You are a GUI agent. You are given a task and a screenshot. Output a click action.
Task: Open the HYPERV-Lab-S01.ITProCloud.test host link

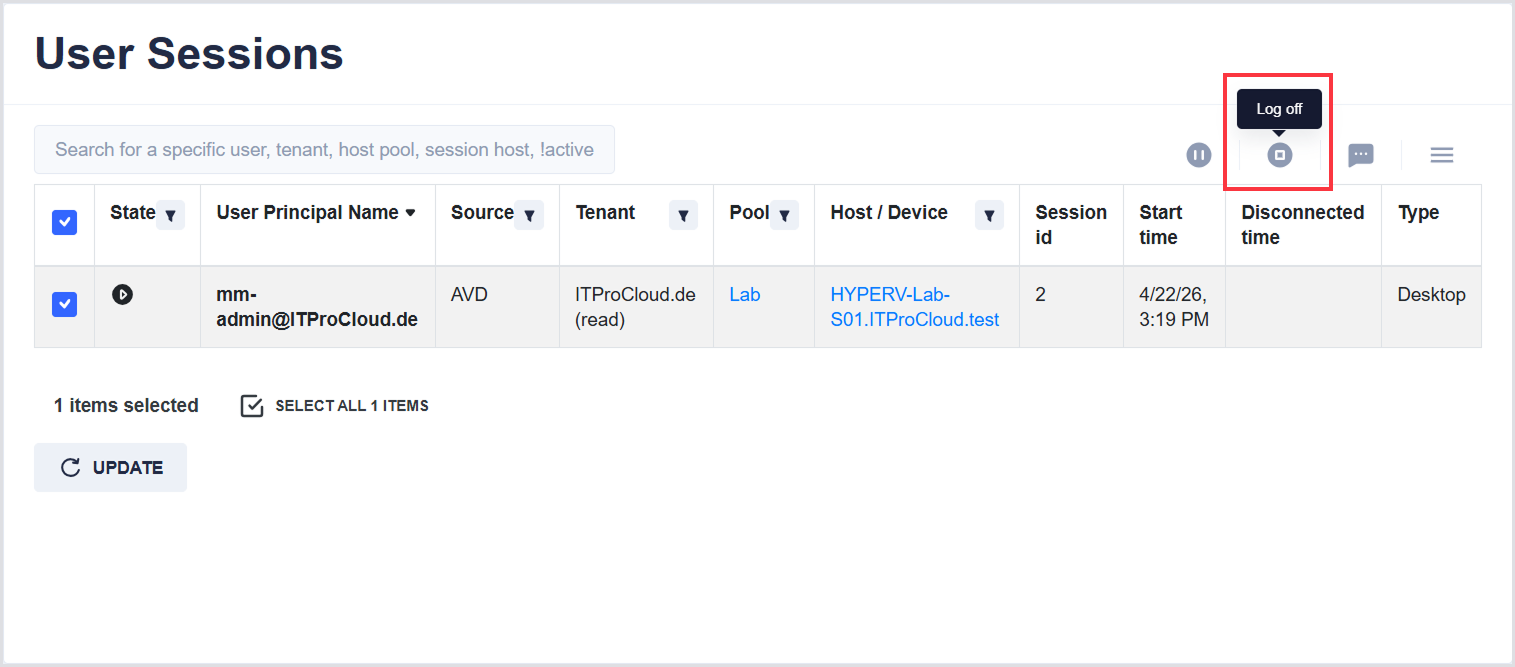914,307
